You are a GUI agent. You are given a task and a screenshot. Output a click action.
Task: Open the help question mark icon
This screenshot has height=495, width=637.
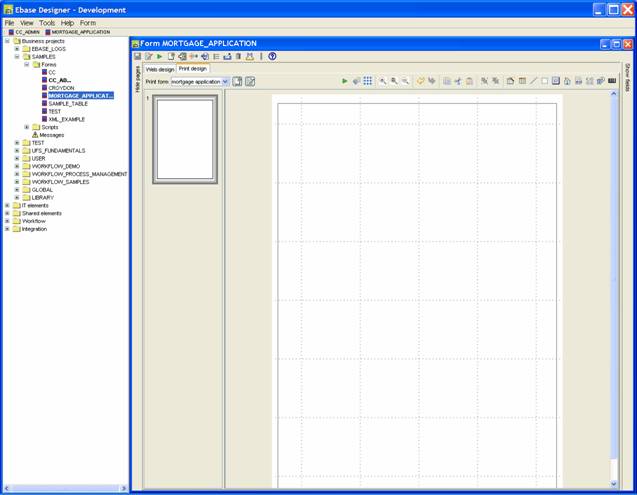point(272,57)
